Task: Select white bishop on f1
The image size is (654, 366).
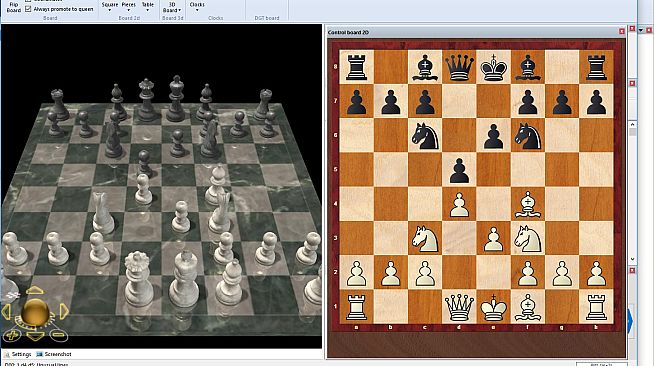Action: pos(528,306)
